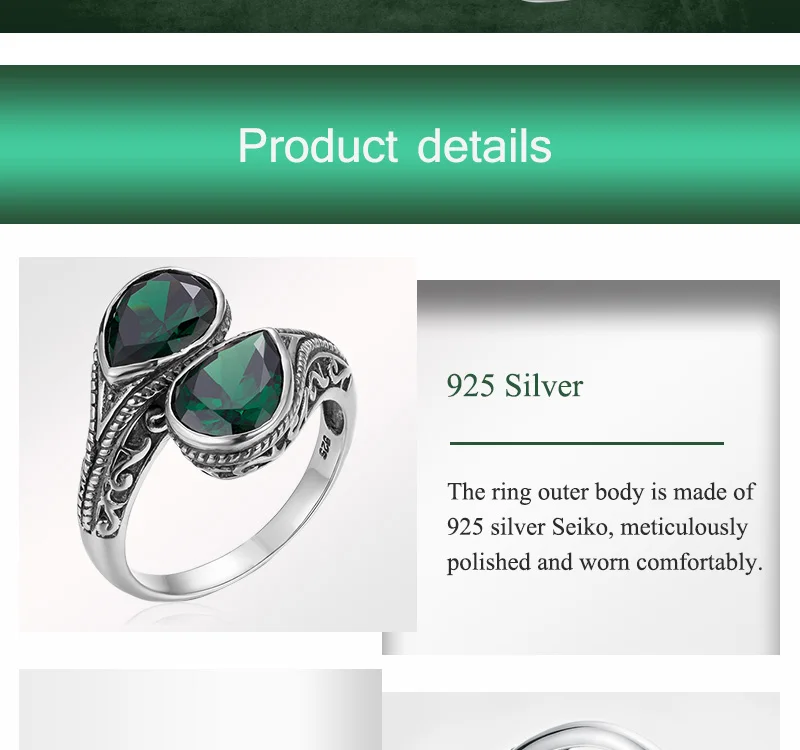
Task: Click the word Seiko in description
Action: click(581, 527)
